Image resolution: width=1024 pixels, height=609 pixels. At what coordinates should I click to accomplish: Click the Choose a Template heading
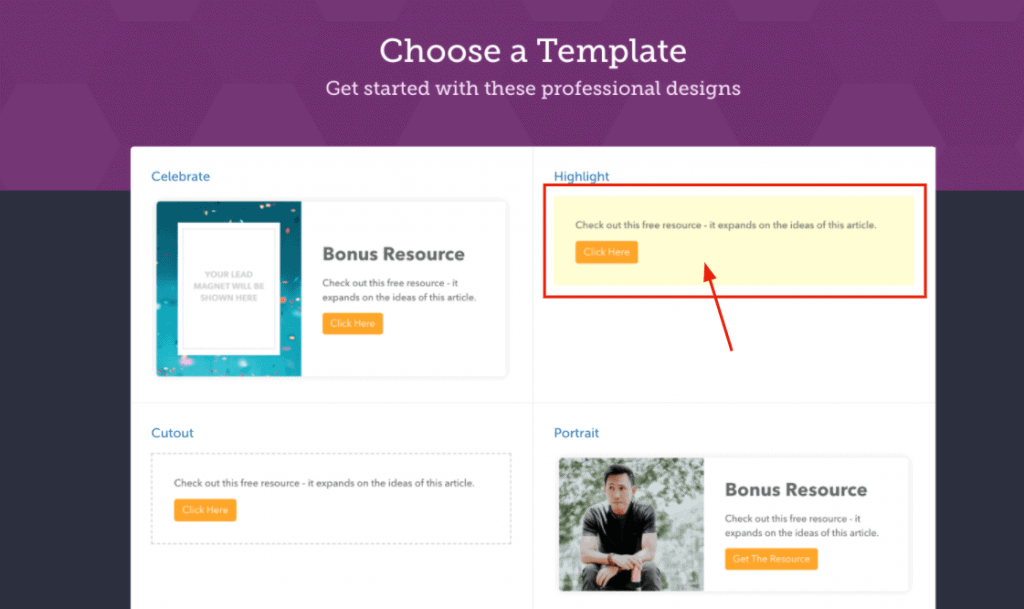[533, 51]
